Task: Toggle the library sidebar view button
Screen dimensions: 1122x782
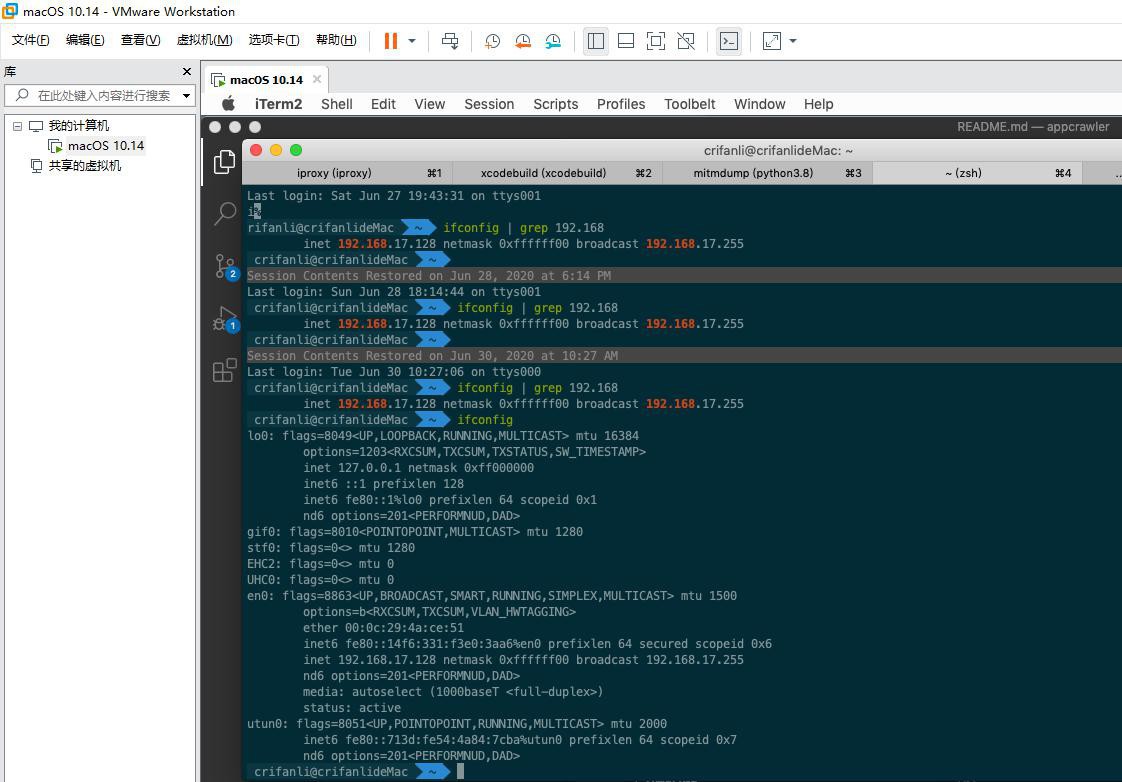Action: 595,41
